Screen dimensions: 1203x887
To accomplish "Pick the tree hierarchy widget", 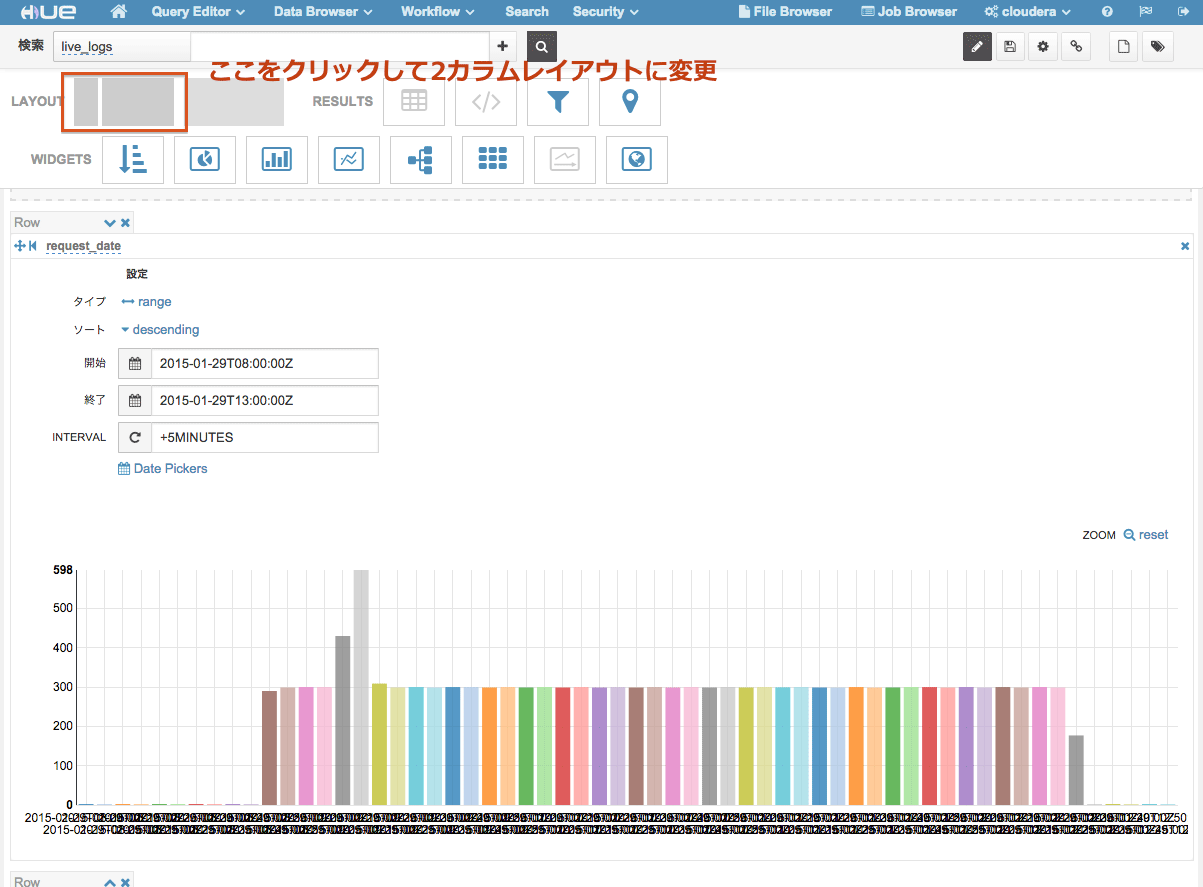I will [421, 159].
